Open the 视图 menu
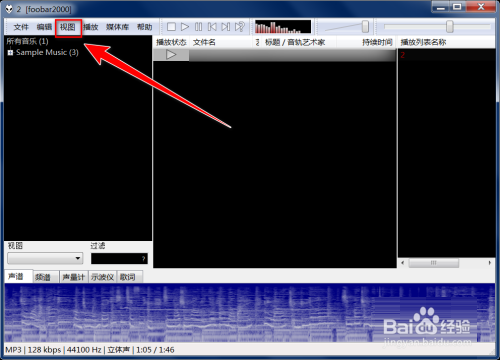The image size is (500, 360). [68, 27]
